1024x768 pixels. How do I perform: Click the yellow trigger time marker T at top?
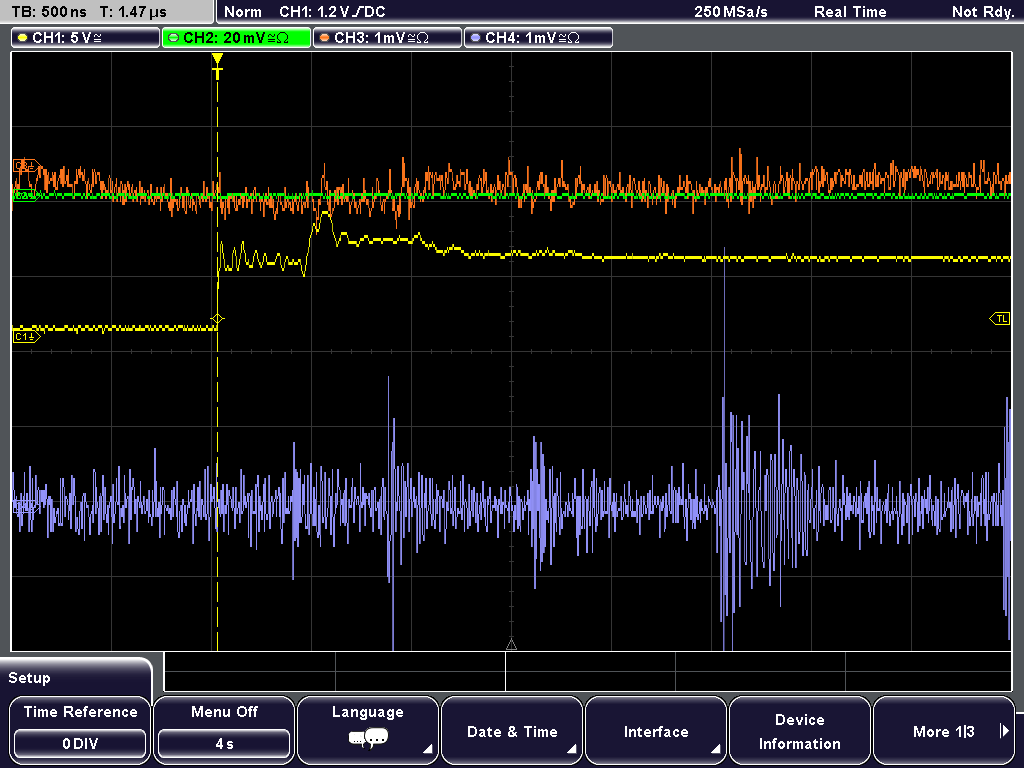click(x=217, y=66)
